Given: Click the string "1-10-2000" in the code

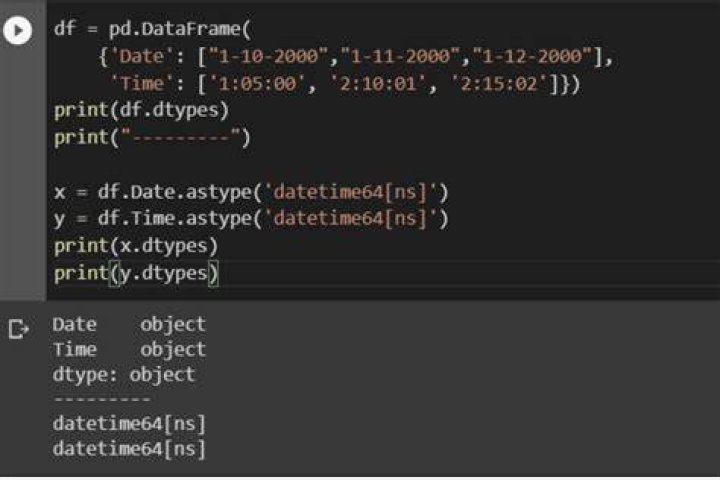Looking at the screenshot, I should tap(269, 56).
